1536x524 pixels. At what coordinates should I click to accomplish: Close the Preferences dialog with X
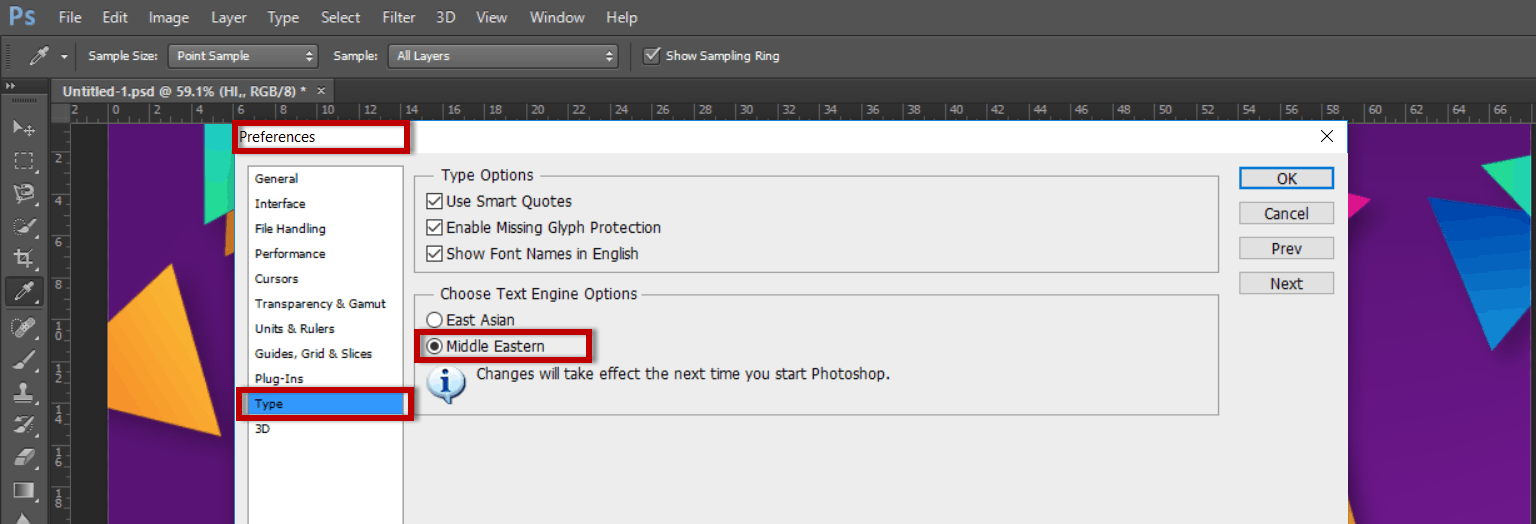click(1327, 136)
